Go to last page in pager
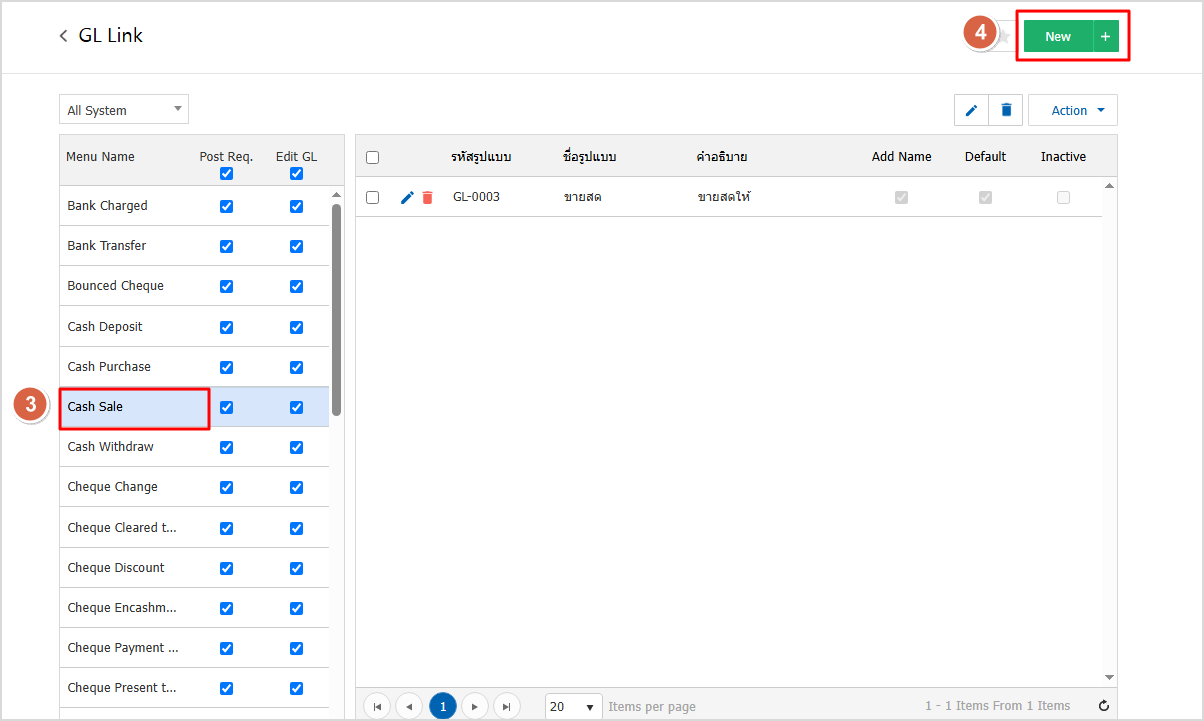The height and width of the screenshot is (721, 1204). point(507,707)
